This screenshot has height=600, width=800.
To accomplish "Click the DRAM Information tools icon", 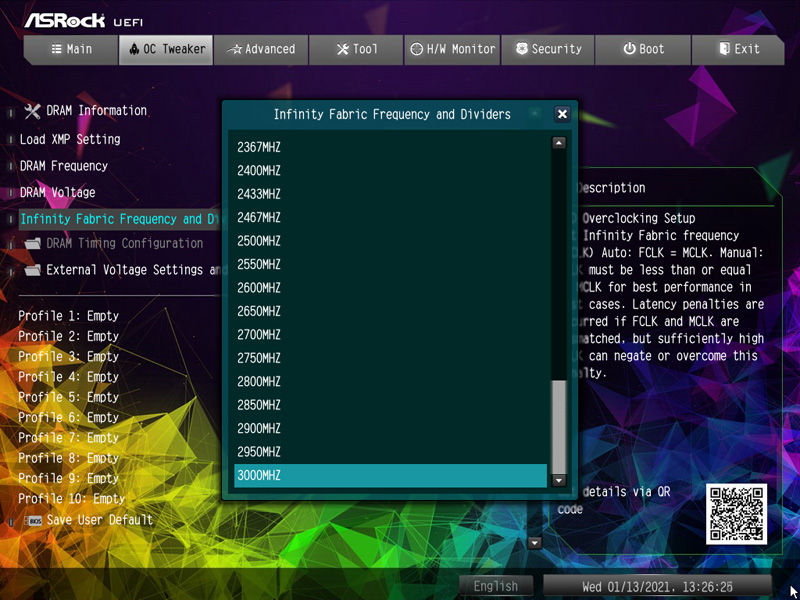I will 32,111.
